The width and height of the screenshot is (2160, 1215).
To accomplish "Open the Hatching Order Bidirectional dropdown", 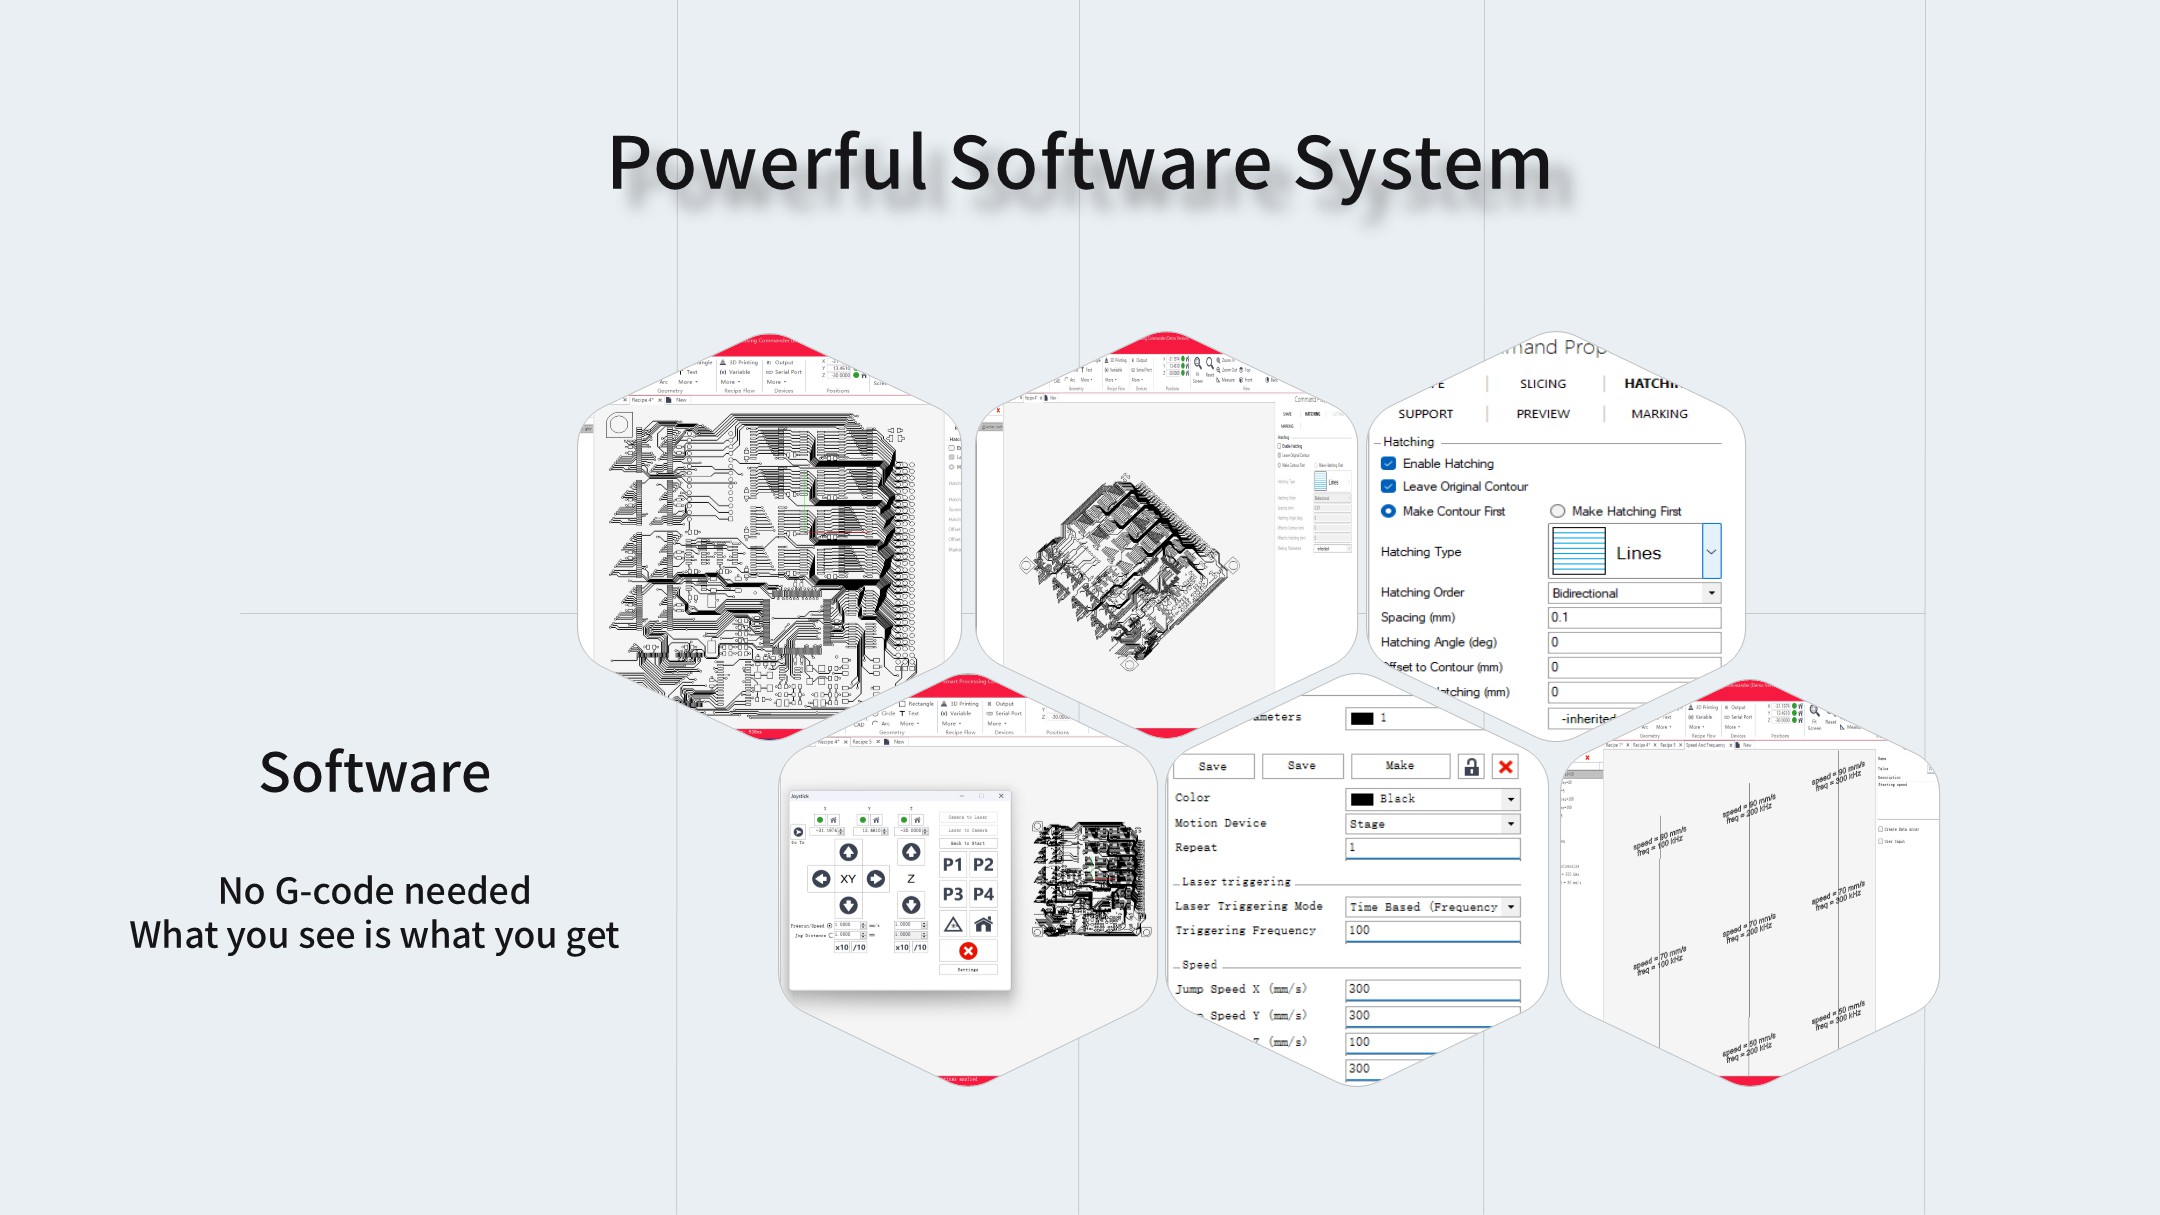I will (1635, 593).
